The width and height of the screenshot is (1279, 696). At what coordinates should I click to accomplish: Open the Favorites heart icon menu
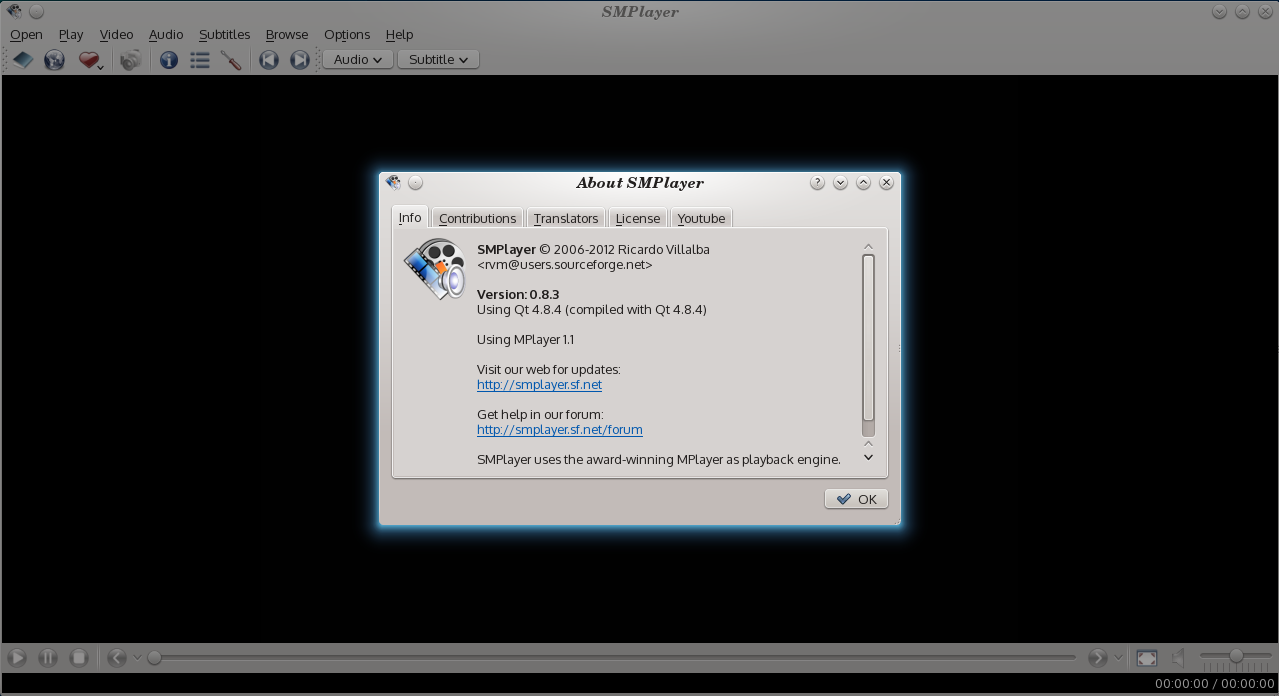[x=91, y=60]
